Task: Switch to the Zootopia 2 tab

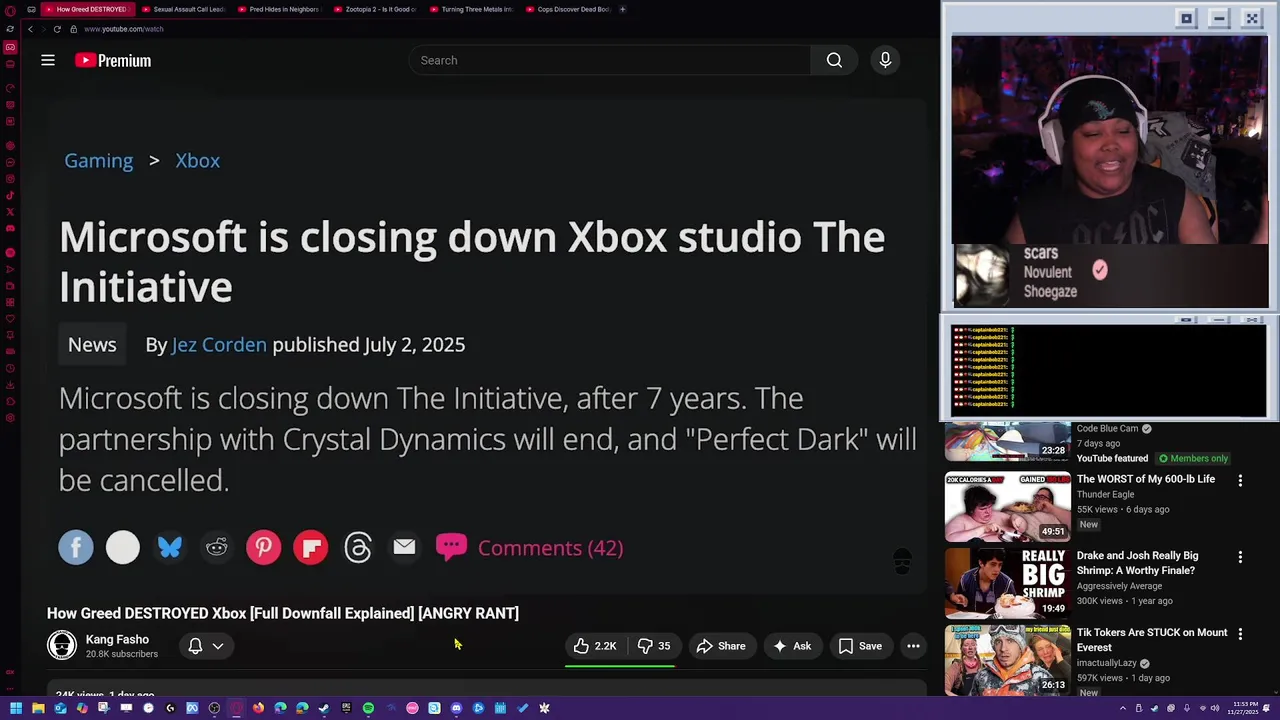Action: pos(375,9)
